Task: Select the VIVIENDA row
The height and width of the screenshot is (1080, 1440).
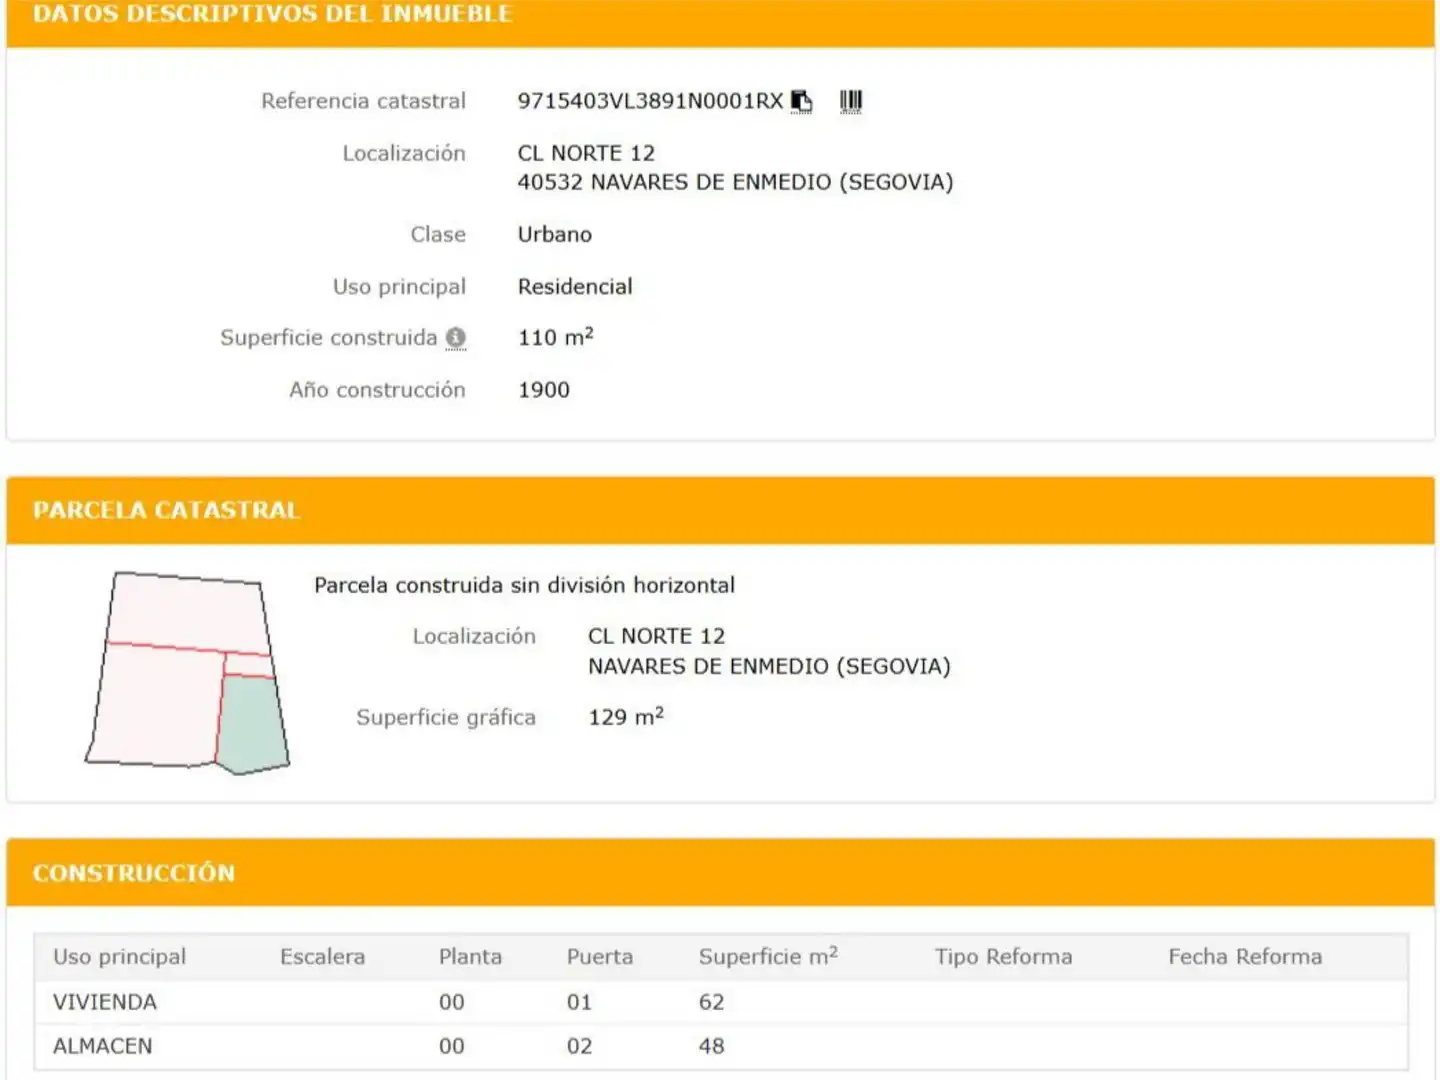Action: tap(721, 1002)
